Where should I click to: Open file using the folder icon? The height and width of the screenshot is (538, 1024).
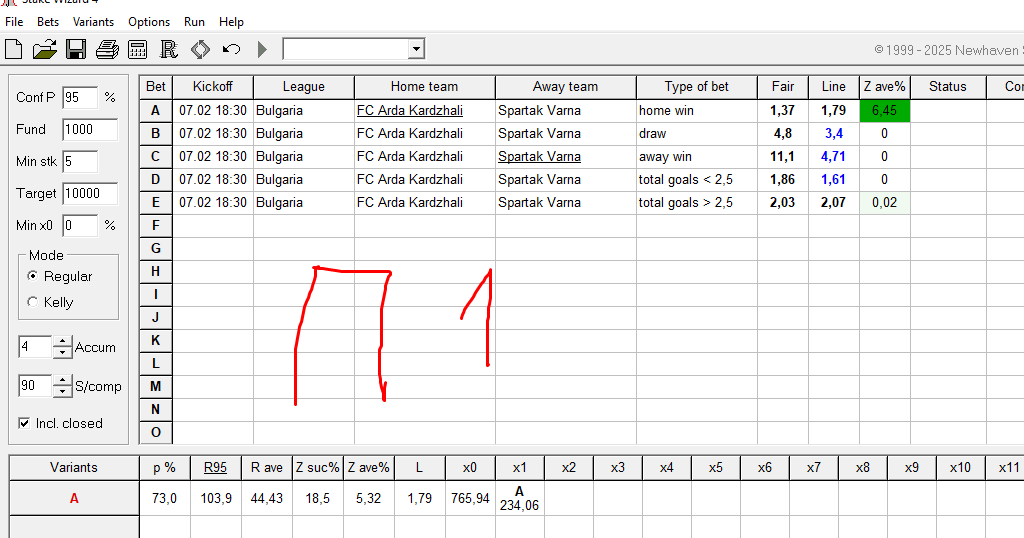(x=44, y=49)
